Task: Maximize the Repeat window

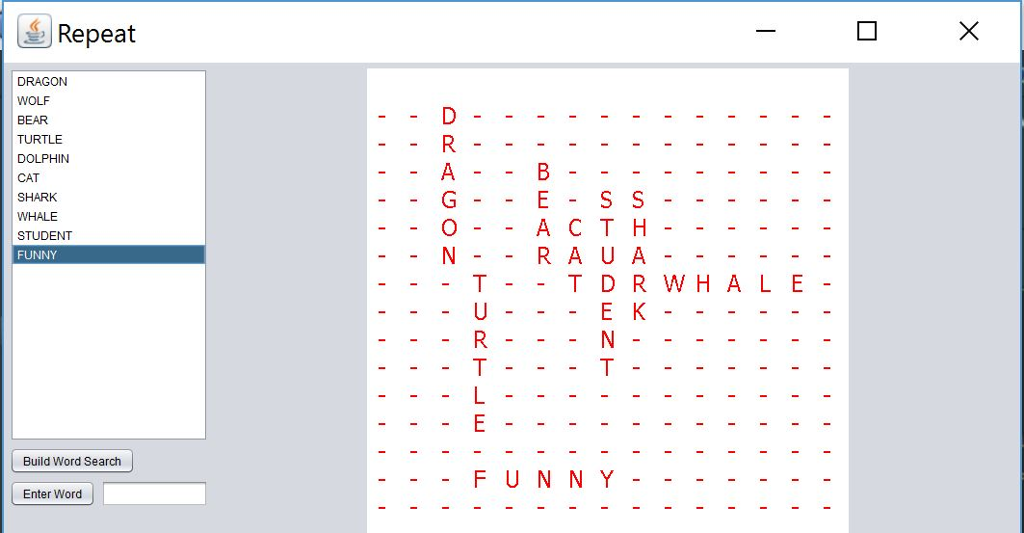Action: pyautogui.click(x=867, y=31)
